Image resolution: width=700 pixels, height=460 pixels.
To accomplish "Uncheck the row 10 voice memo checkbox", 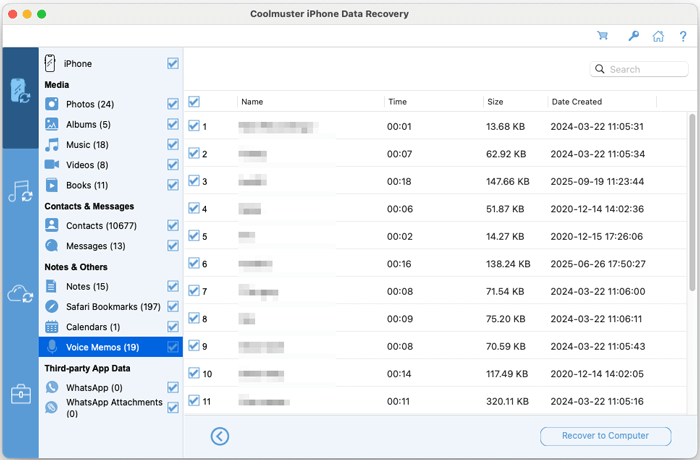I will click(194, 373).
